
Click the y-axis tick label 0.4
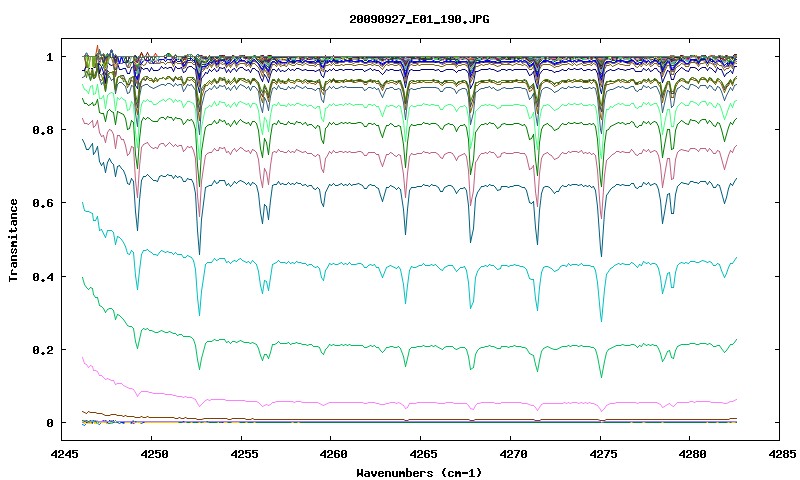(43, 276)
